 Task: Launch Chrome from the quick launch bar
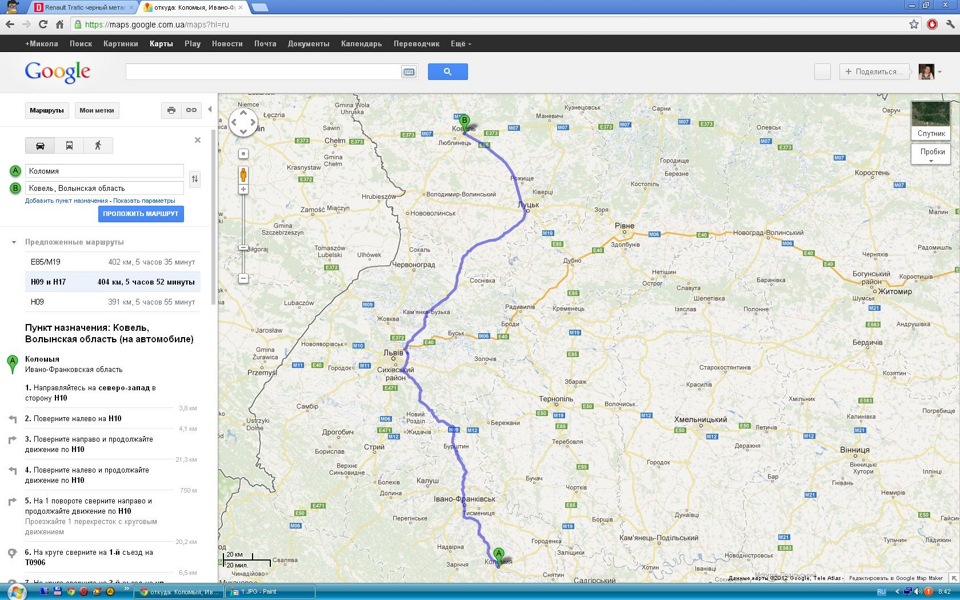70,592
